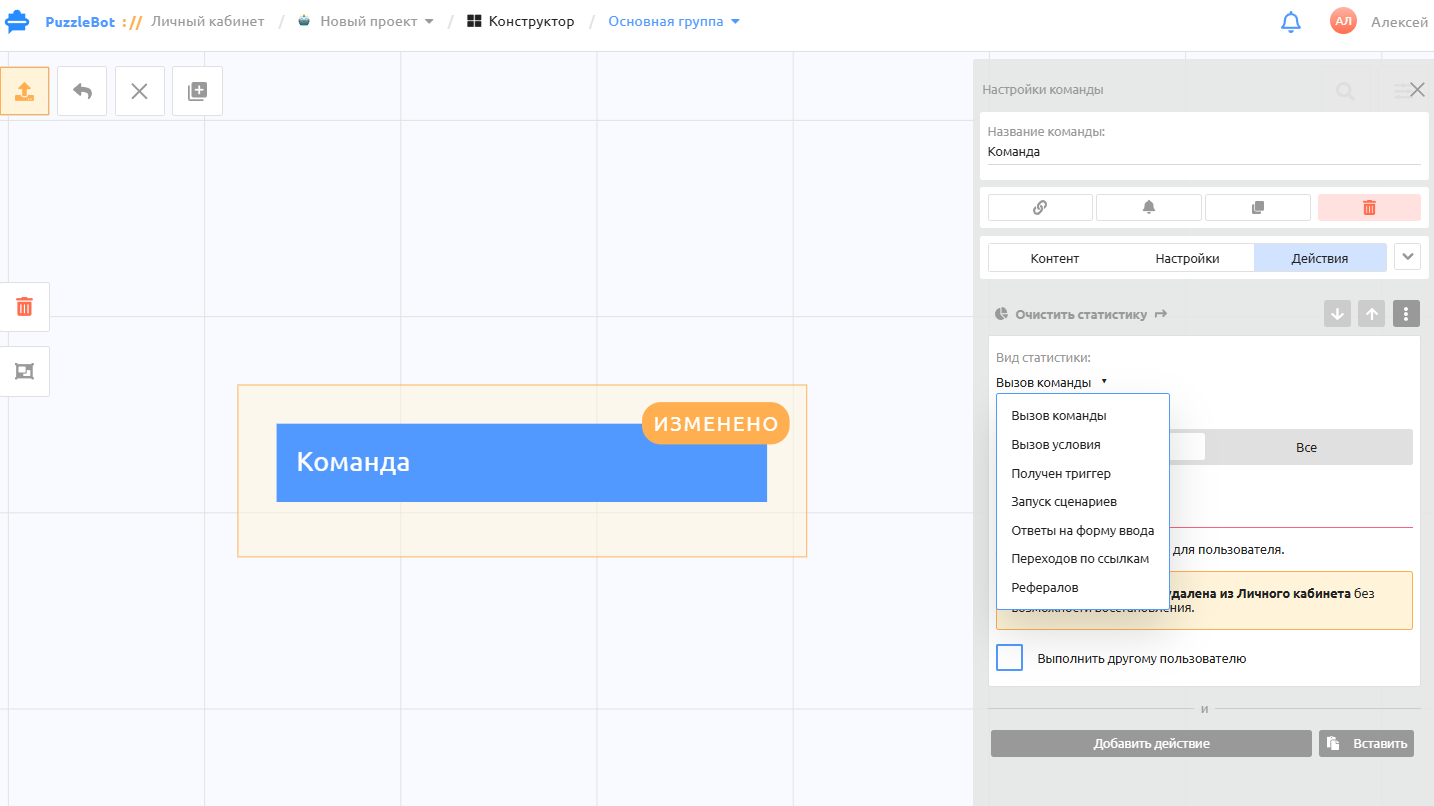Check 'Выполнить другому пользователю' checkbox

(1010, 658)
